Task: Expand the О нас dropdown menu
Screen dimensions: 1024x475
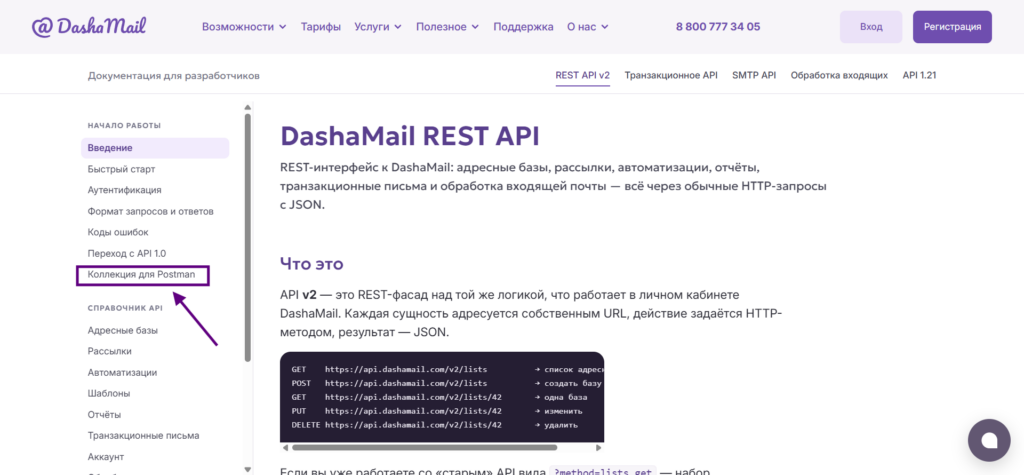Action: tap(588, 27)
